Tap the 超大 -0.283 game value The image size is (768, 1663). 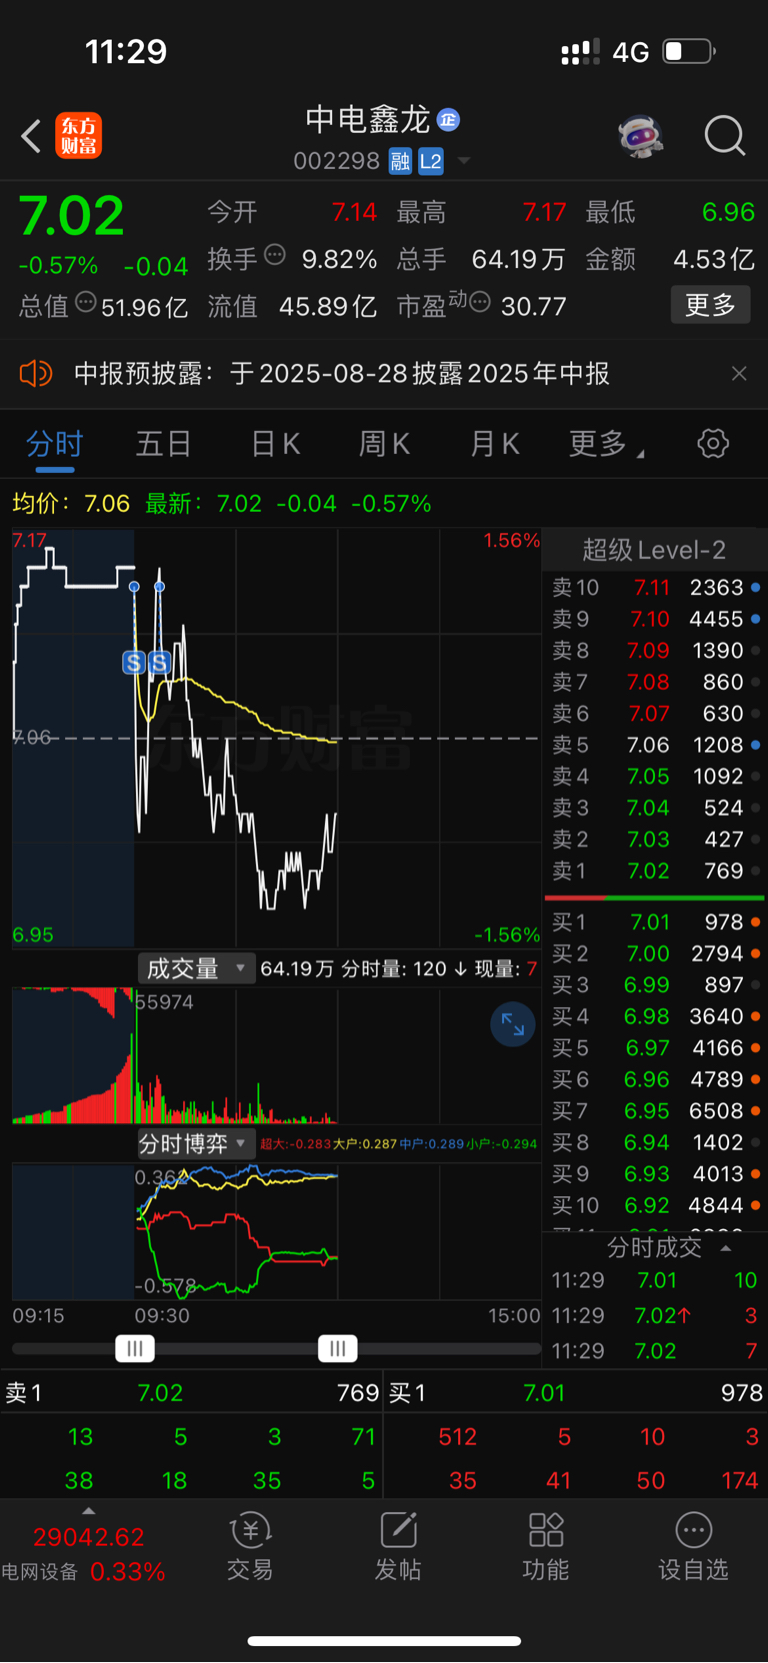(295, 1144)
